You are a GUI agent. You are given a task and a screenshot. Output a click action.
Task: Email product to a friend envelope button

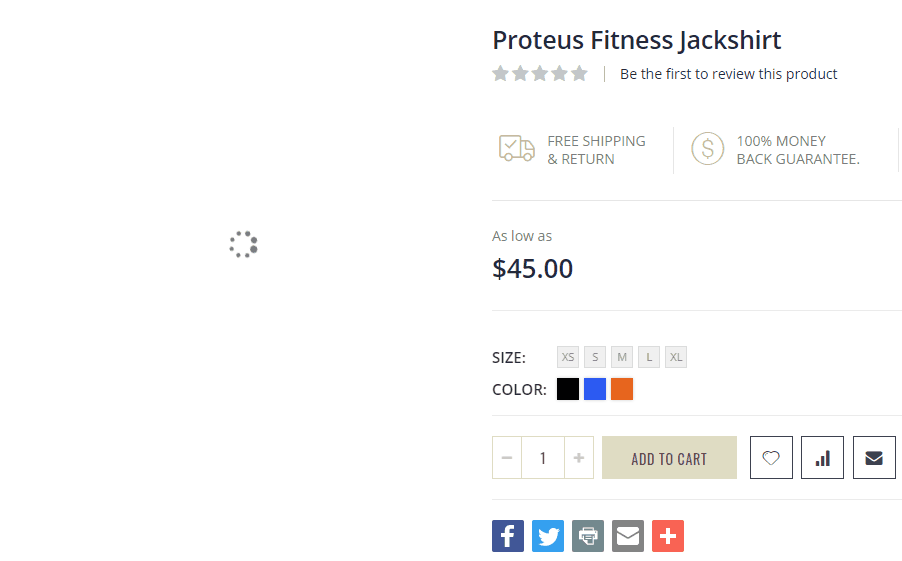click(874, 458)
